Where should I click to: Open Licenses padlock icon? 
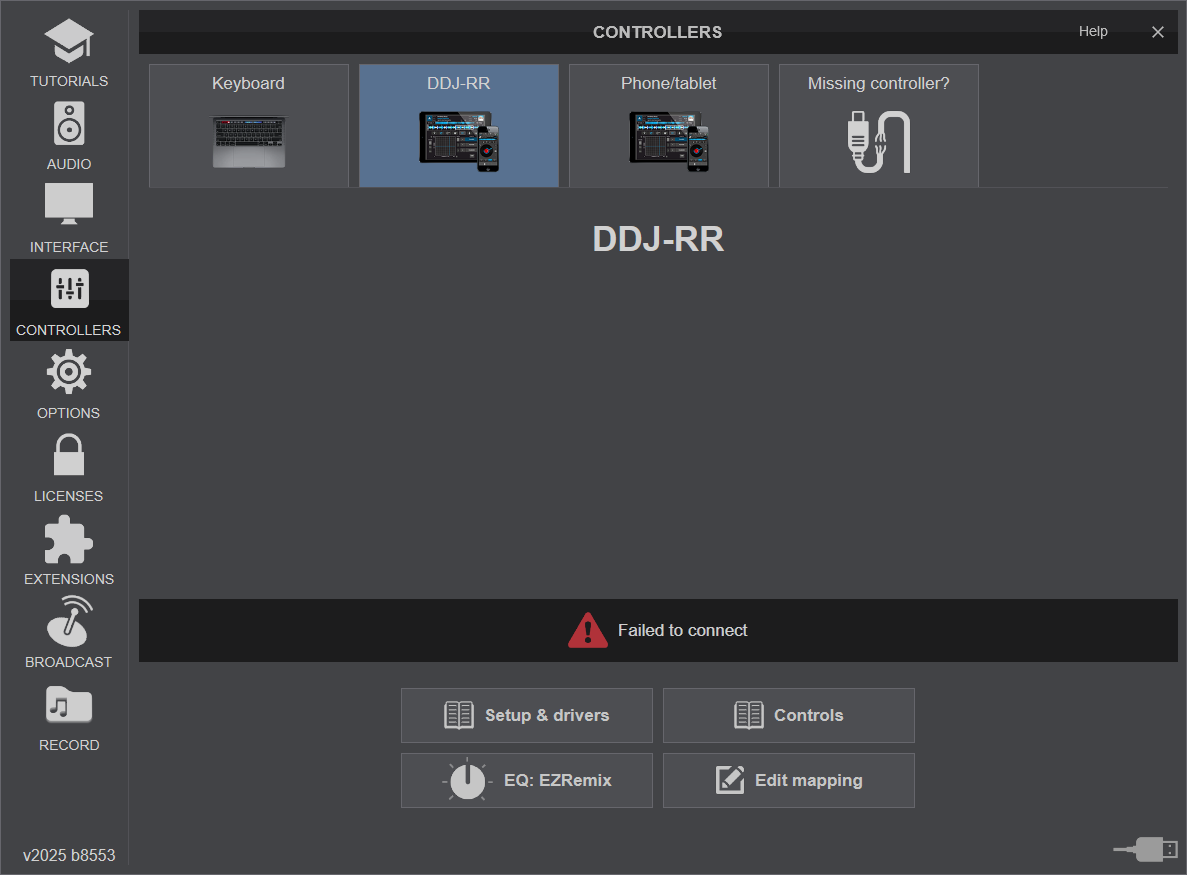(x=68, y=455)
